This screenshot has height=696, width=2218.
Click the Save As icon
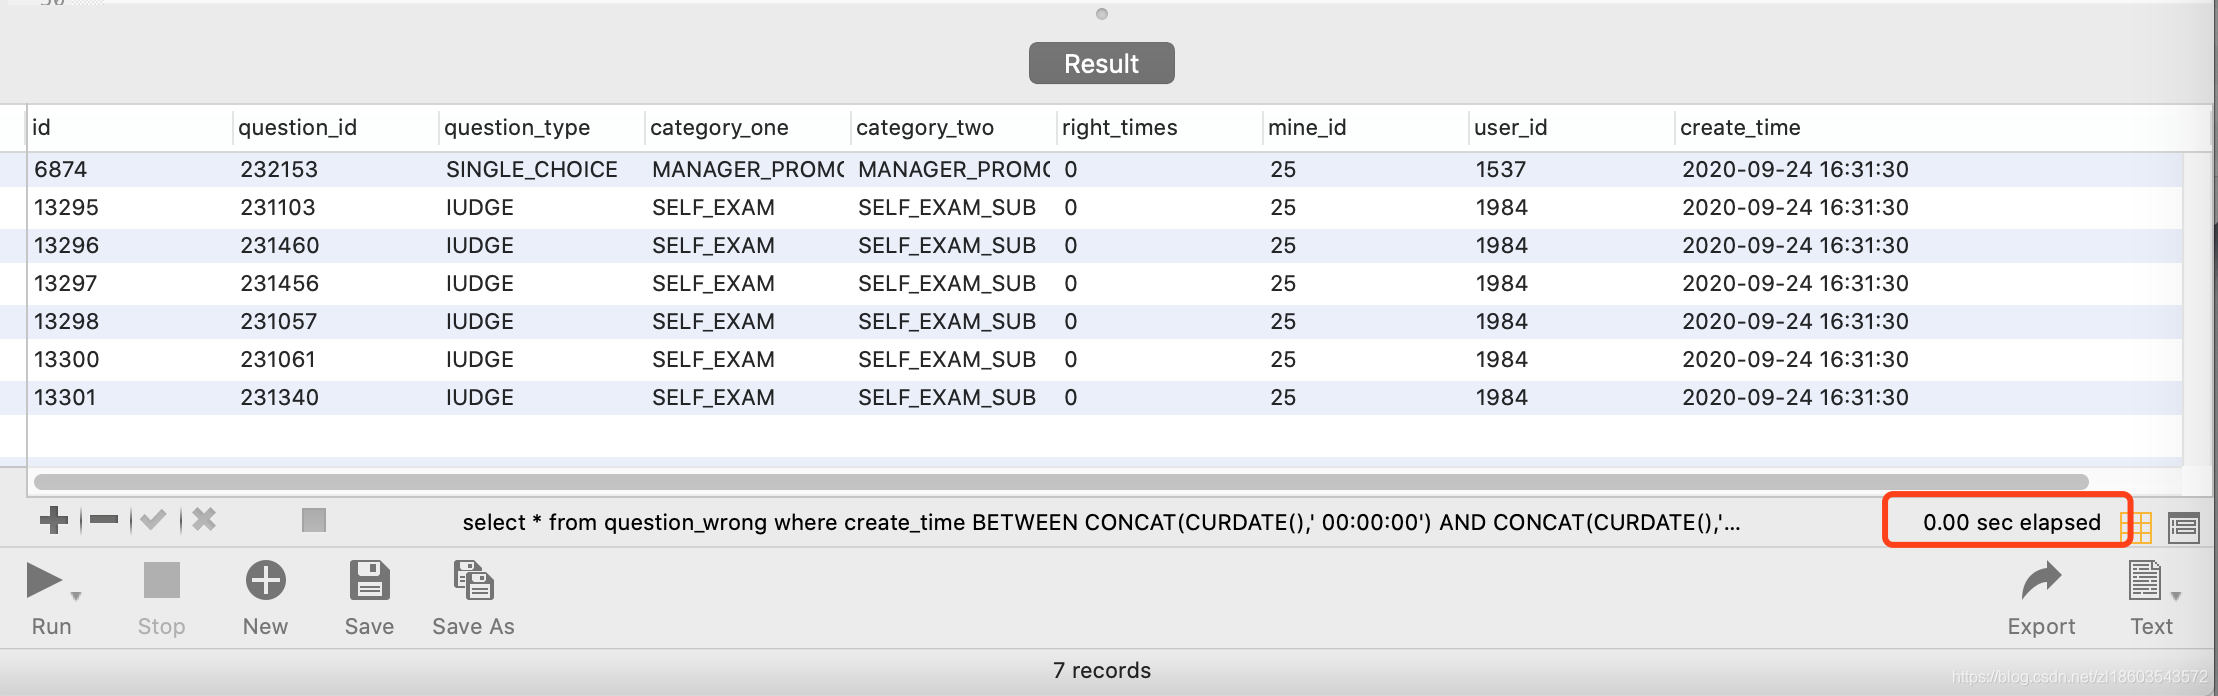pyautogui.click(x=473, y=580)
